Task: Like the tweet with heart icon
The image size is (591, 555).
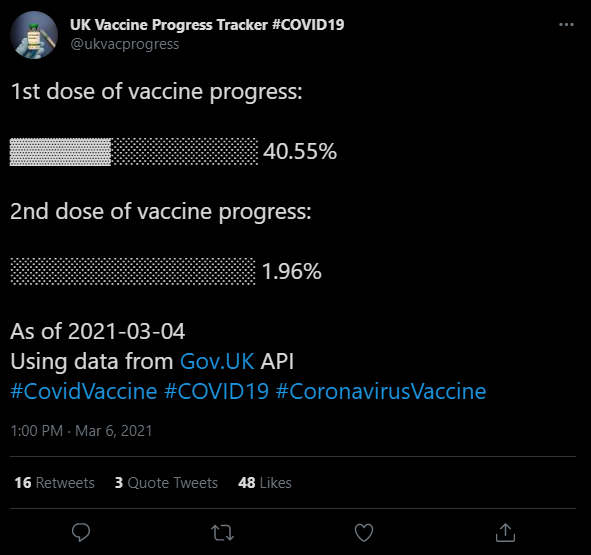Action: (x=364, y=532)
